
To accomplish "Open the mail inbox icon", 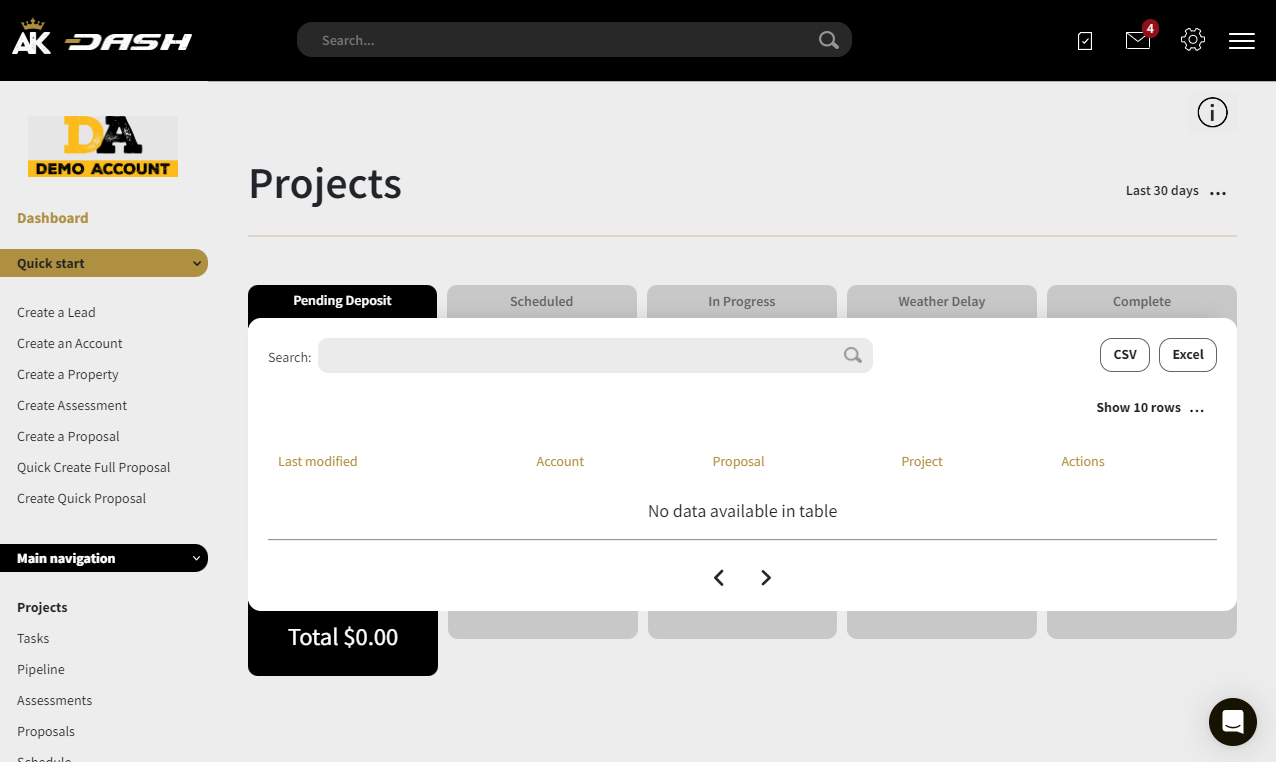I will [1138, 40].
